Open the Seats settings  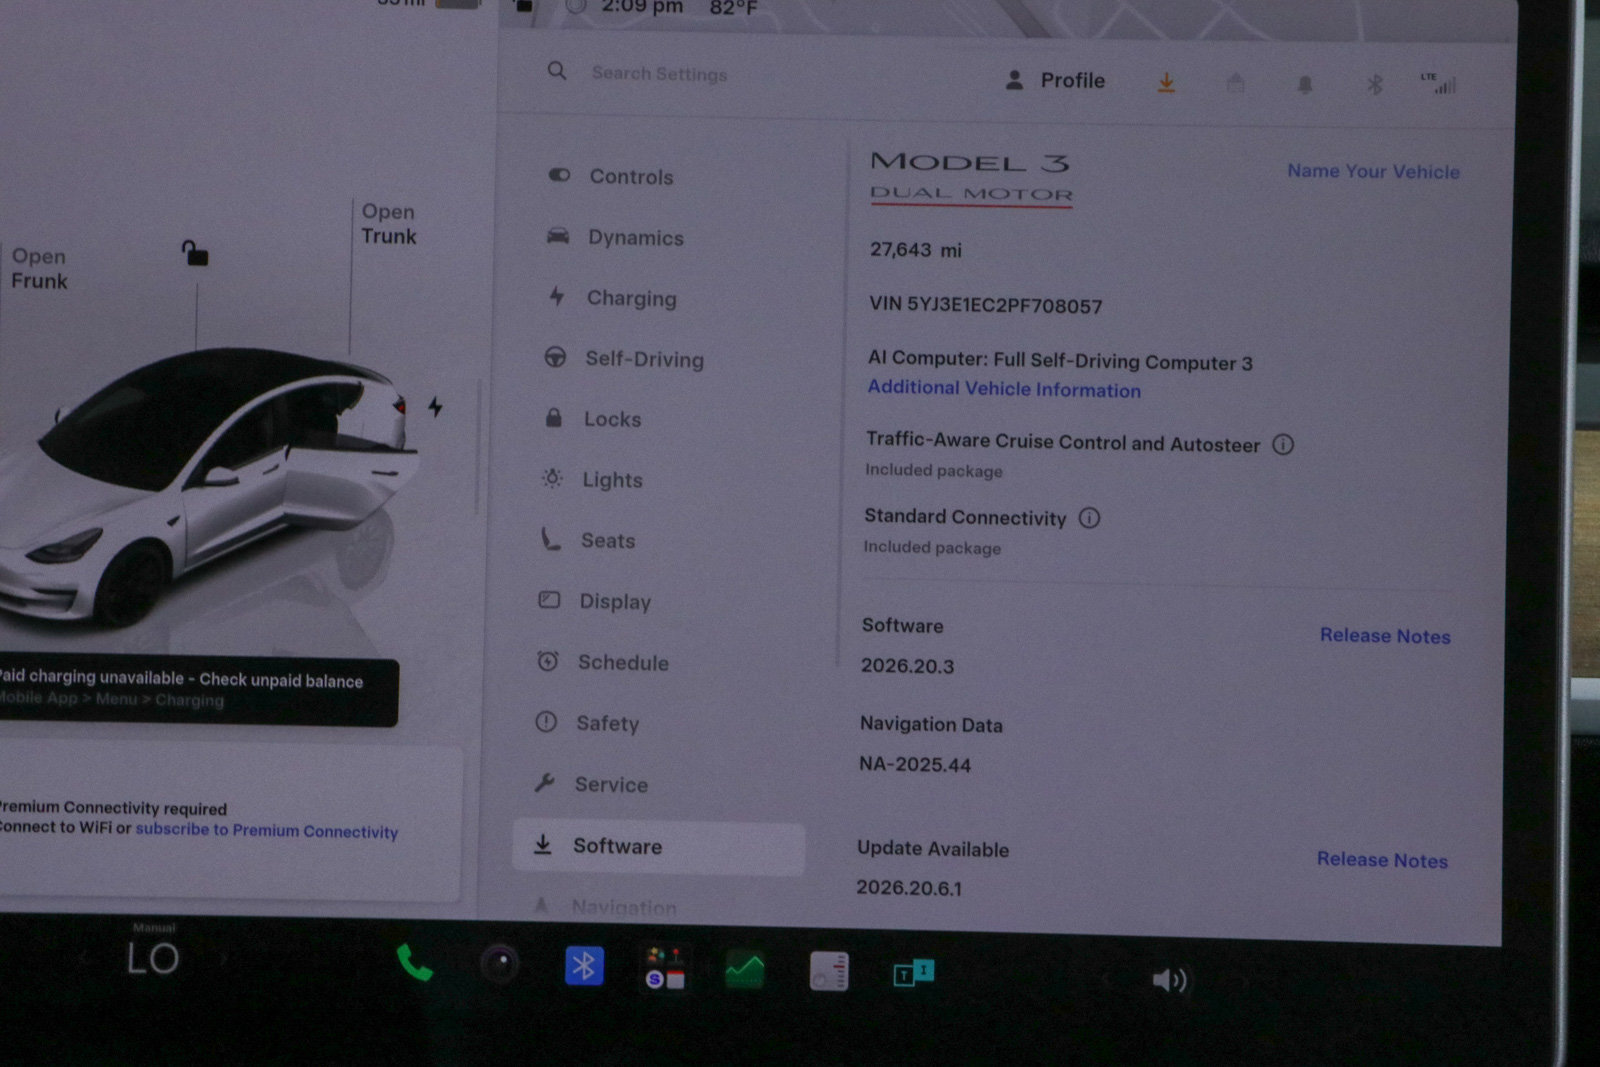587,540
